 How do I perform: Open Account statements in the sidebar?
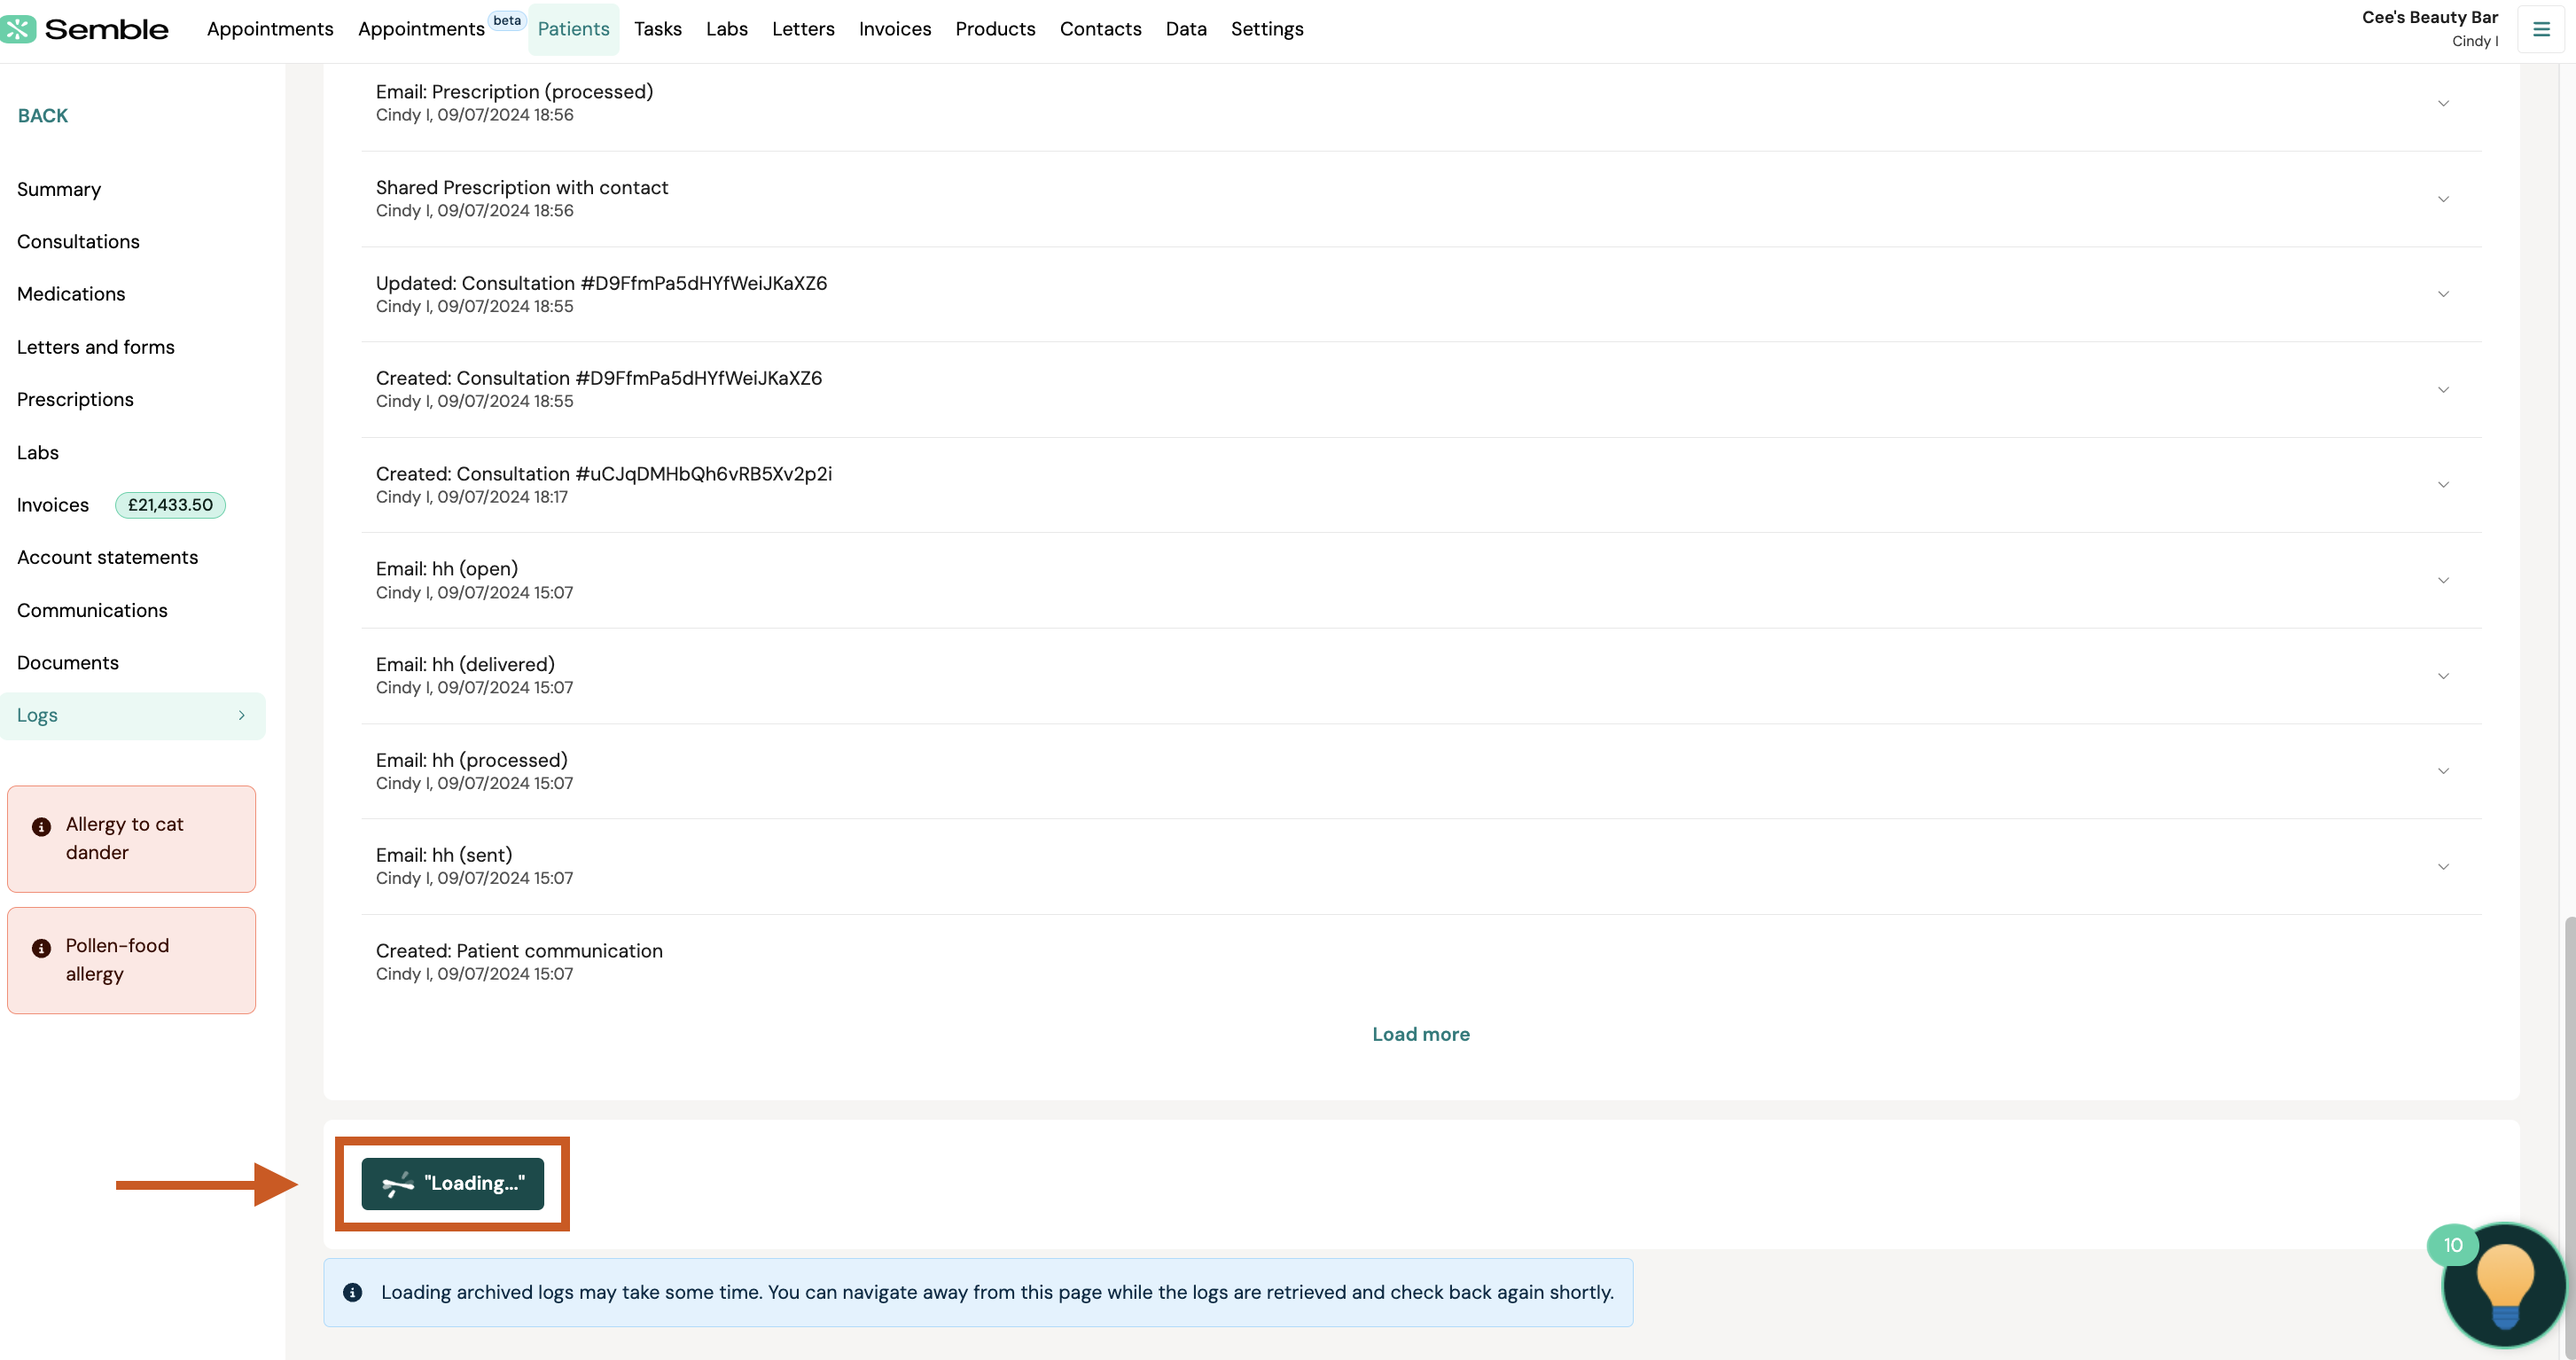[x=107, y=557]
